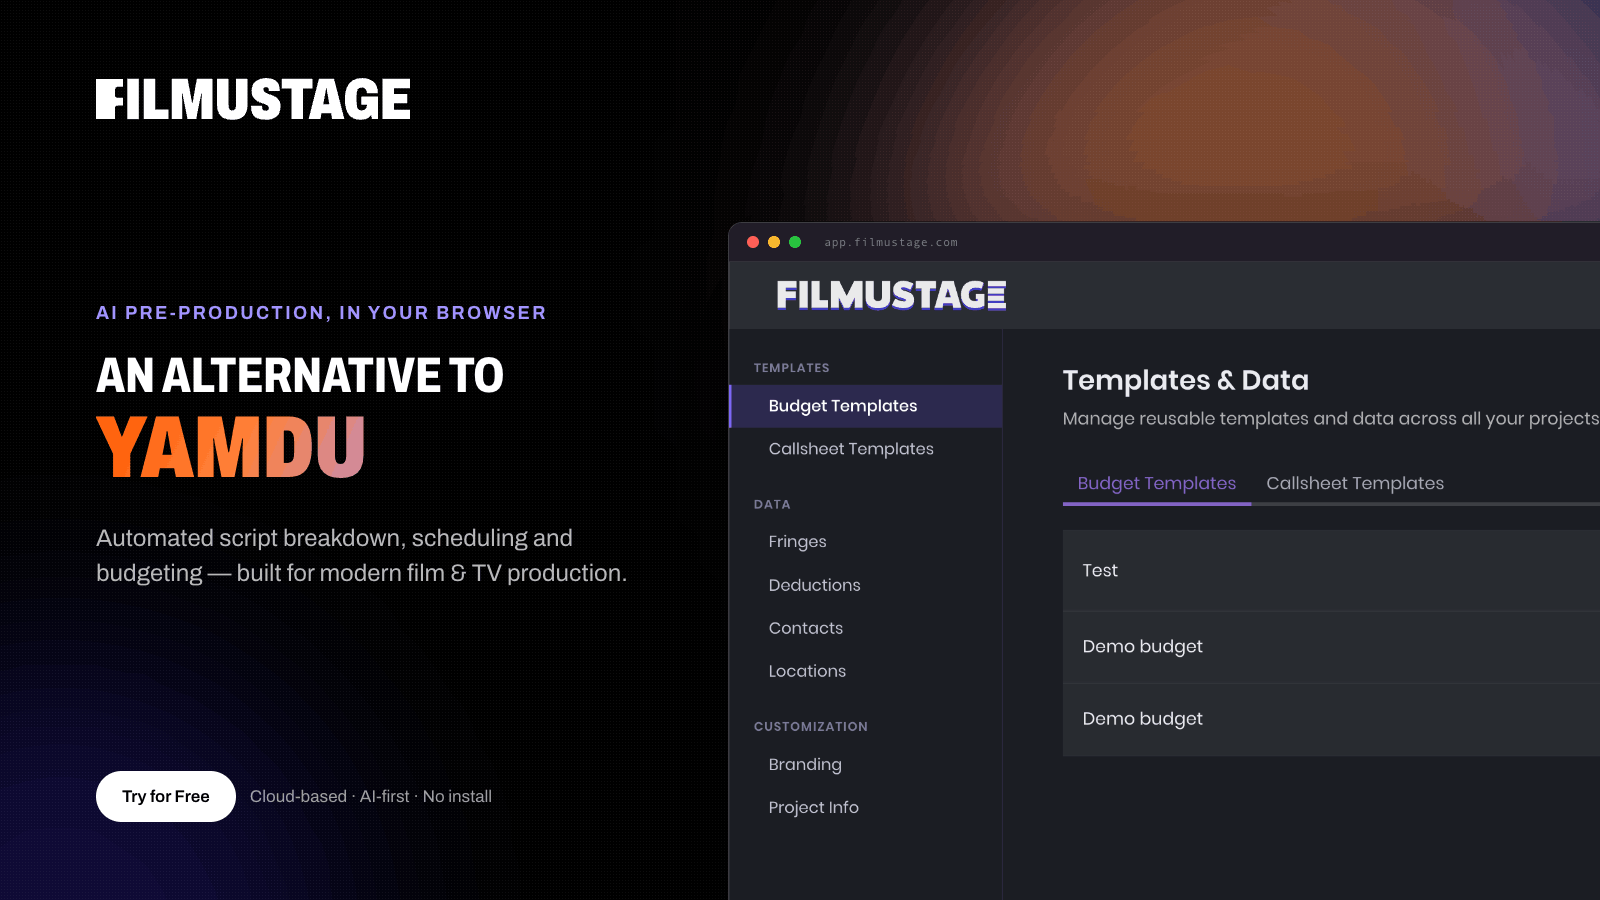The width and height of the screenshot is (1600, 900).
Task: Select Budget Templates in the sidebar
Action: (x=866, y=406)
